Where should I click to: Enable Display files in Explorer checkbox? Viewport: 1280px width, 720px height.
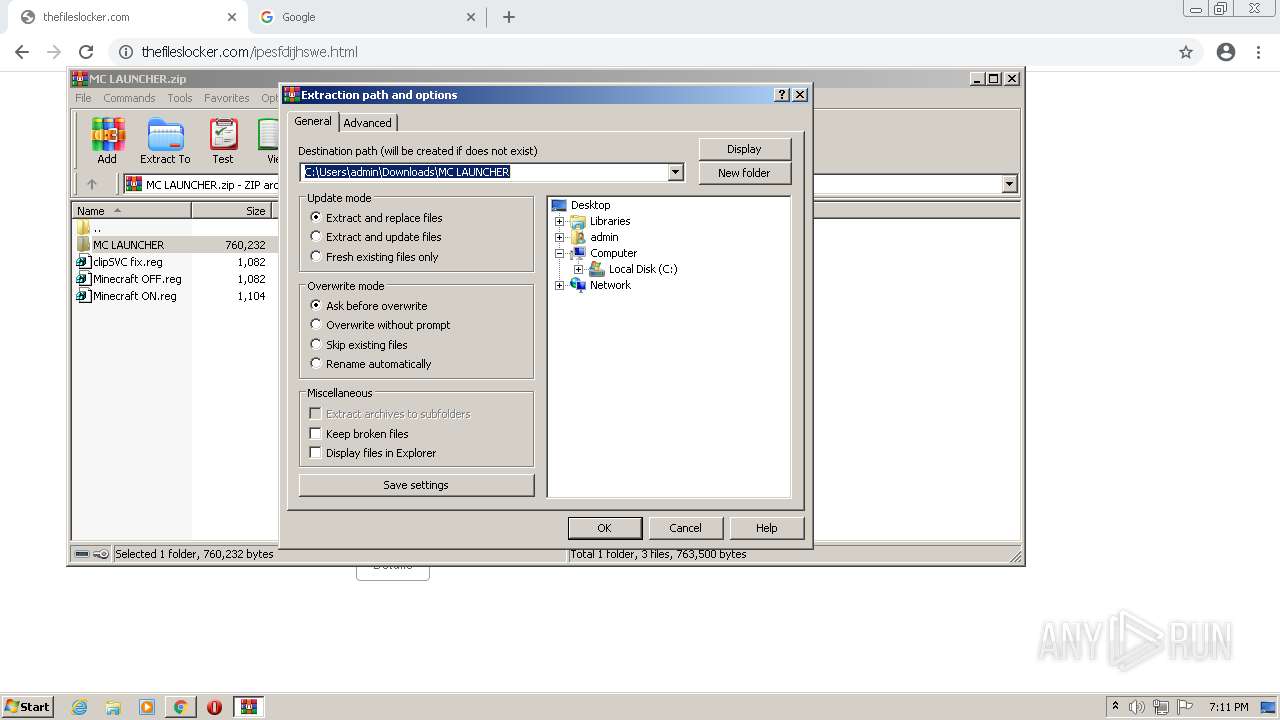point(316,453)
